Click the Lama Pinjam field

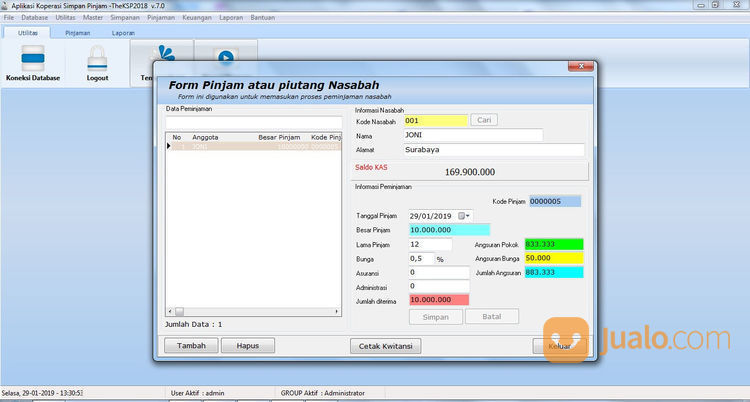coord(430,245)
